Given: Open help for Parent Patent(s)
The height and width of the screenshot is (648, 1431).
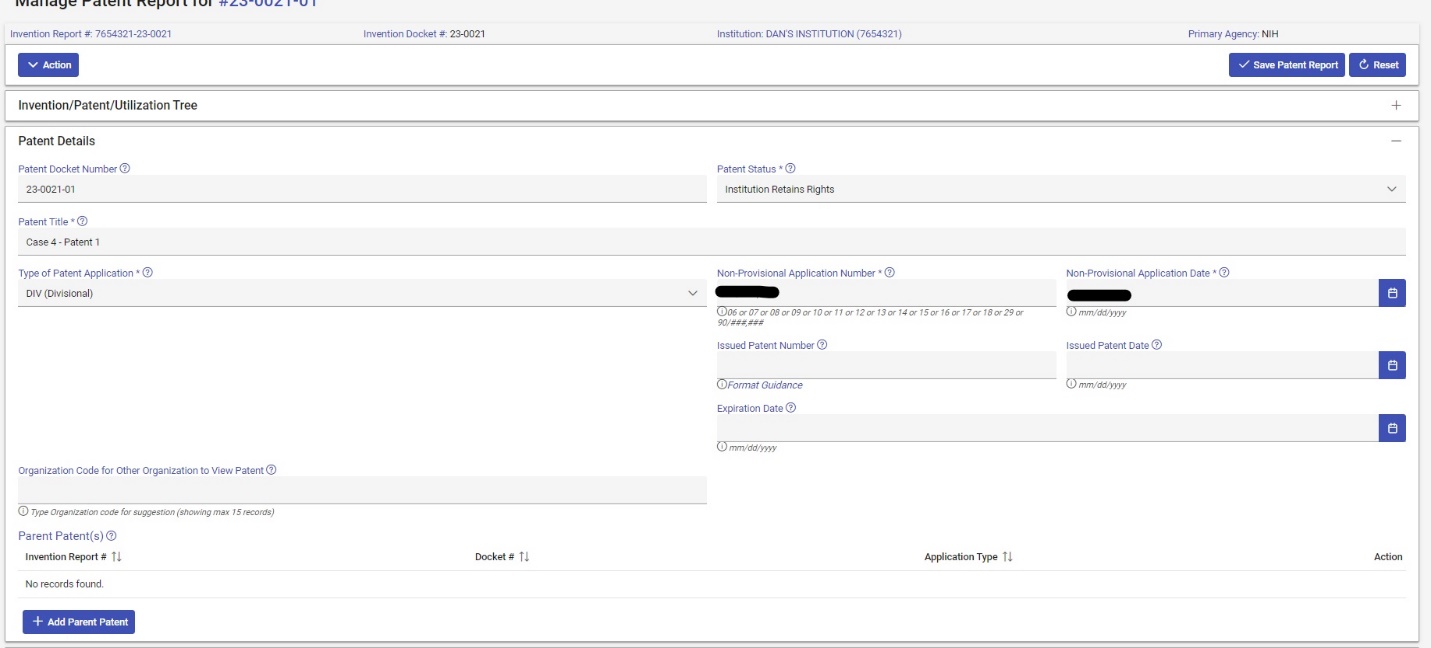Looking at the screenshot, I should [111, 536].
